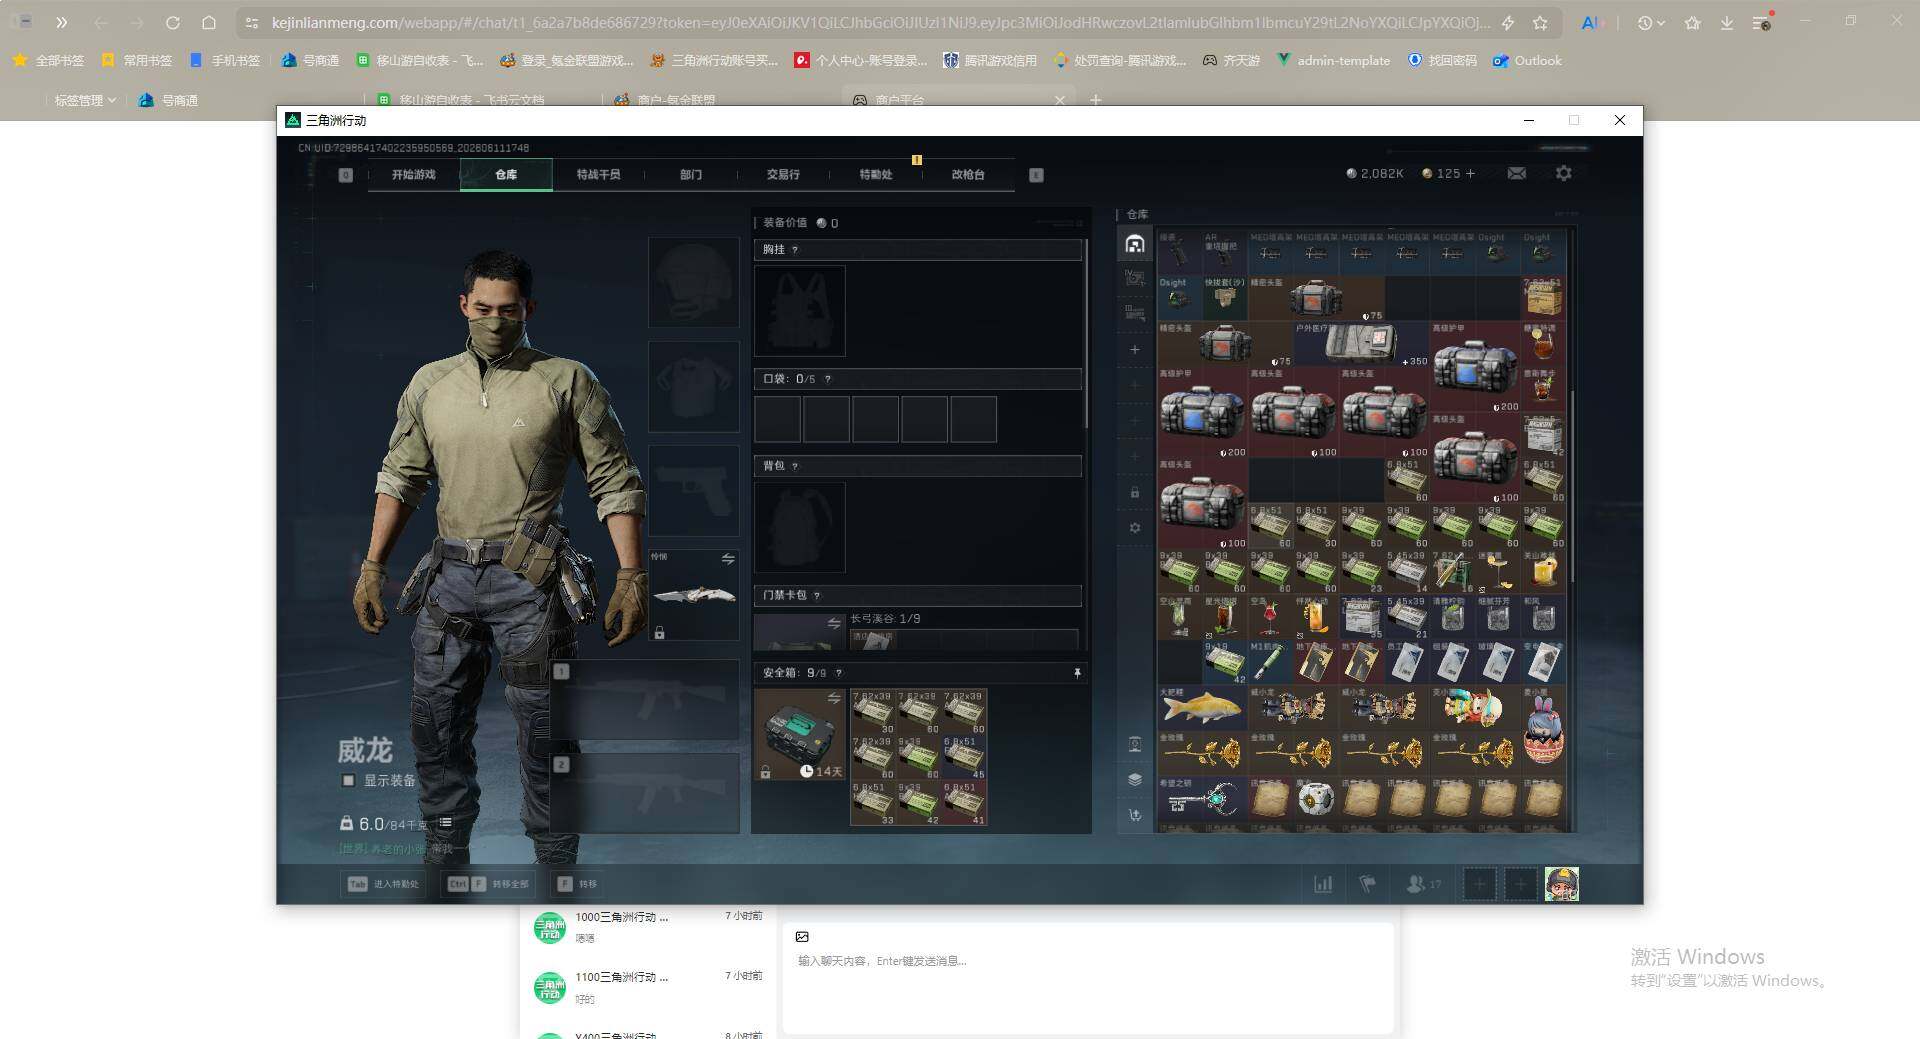Click the 转移 button with the F key
Viewport: 1920px width, 1039px height.
point(578,884)
